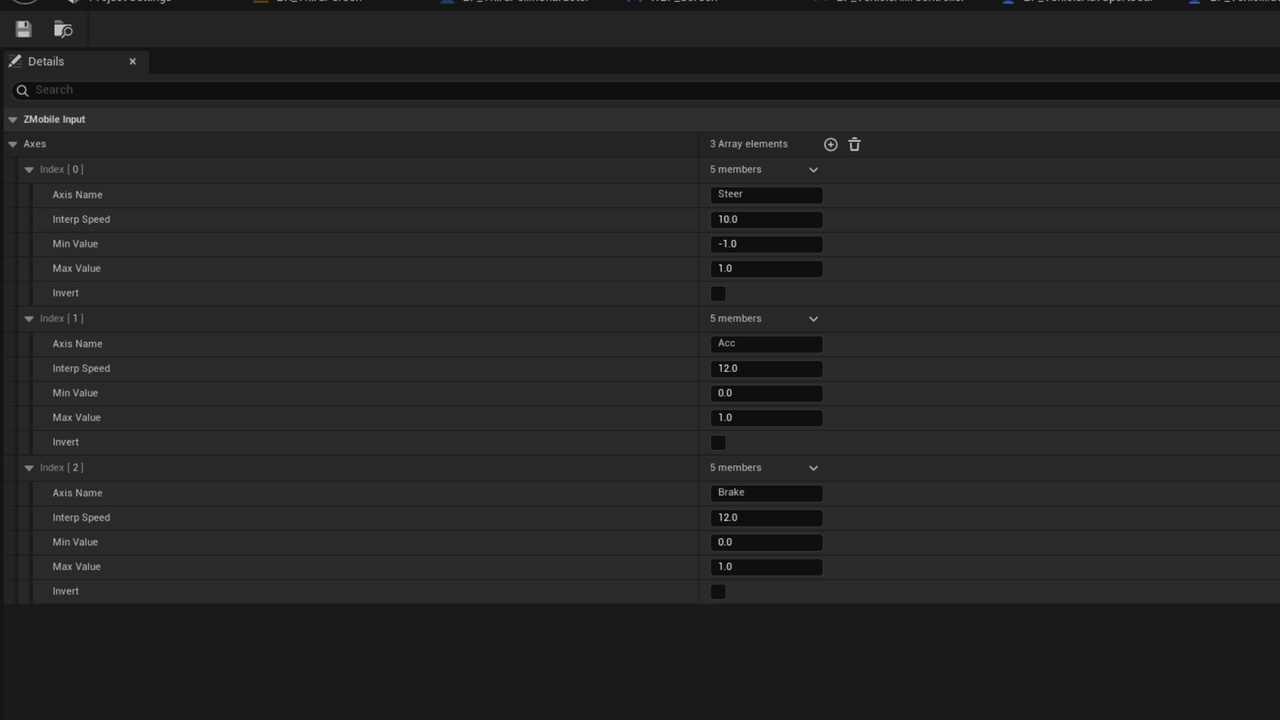This screenshot has height=720, width=1280.
Task: Toggle Invert checkbox for Index 1
Action: click(718, 443)
